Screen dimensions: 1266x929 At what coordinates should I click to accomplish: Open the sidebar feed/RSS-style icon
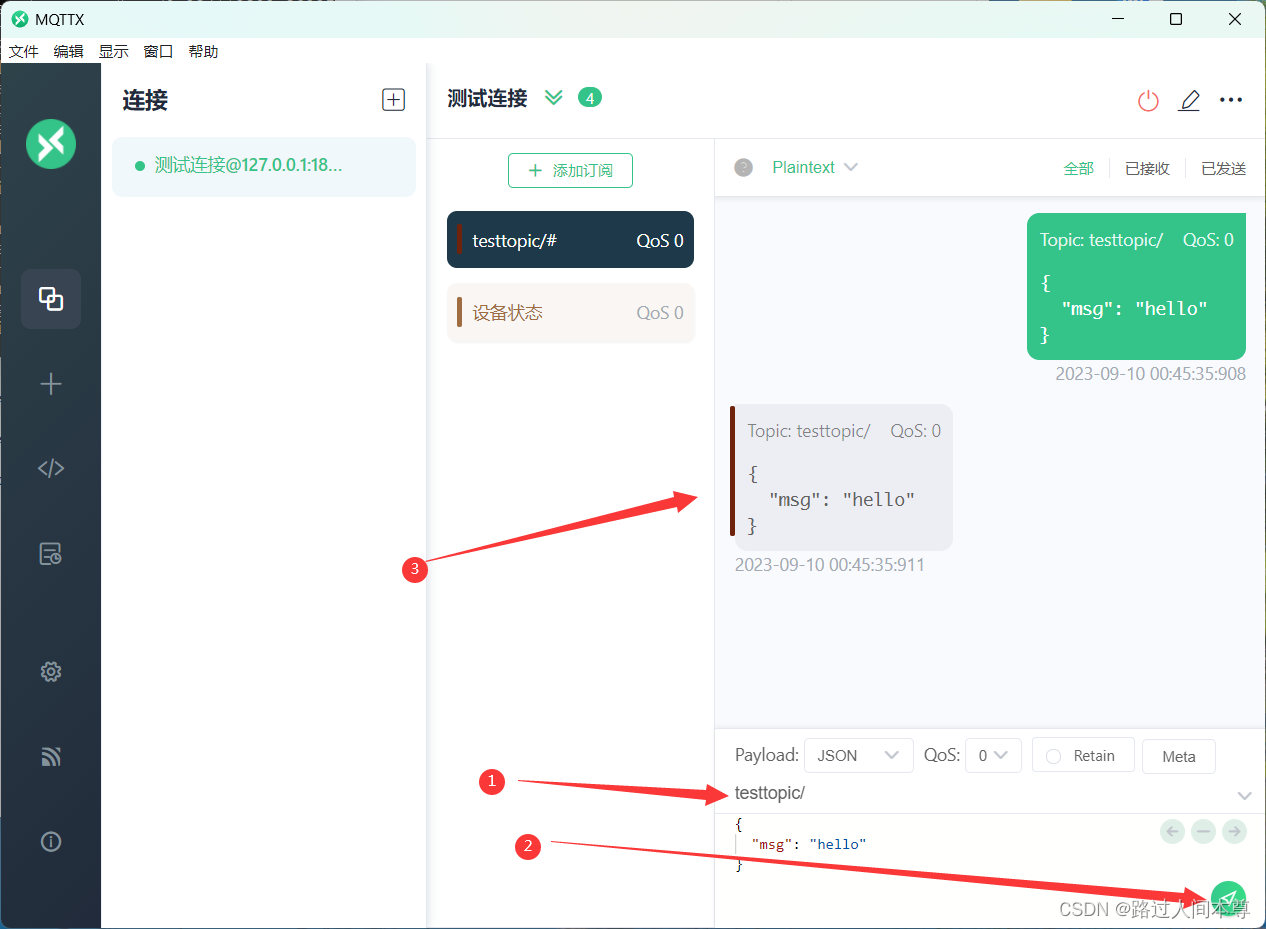coord(51,757)
